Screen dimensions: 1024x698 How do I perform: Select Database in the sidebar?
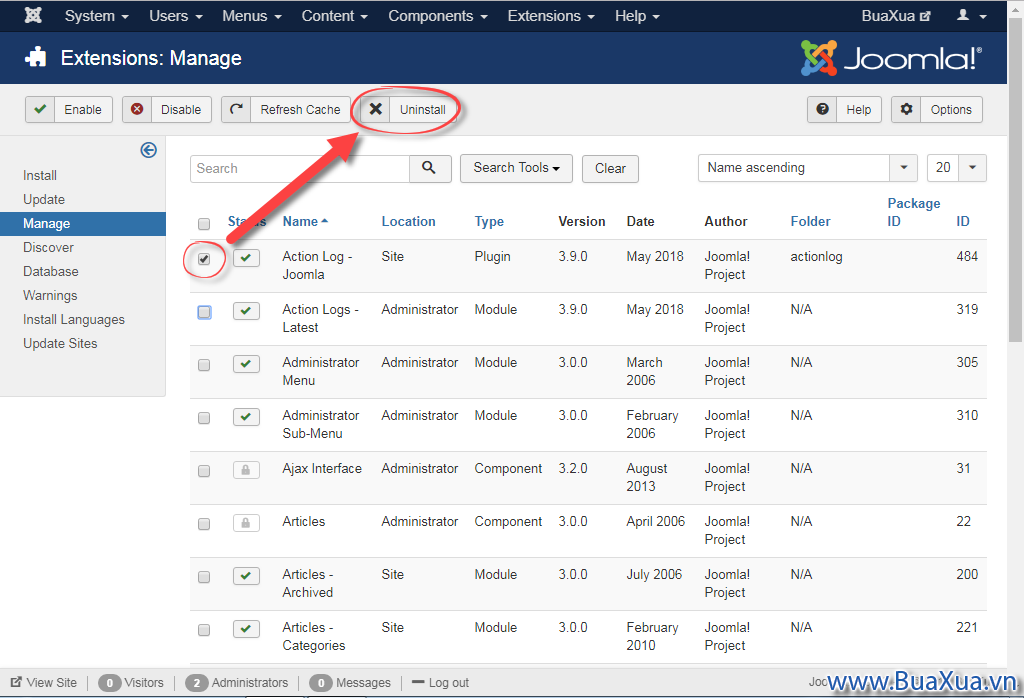coord(50,271)
